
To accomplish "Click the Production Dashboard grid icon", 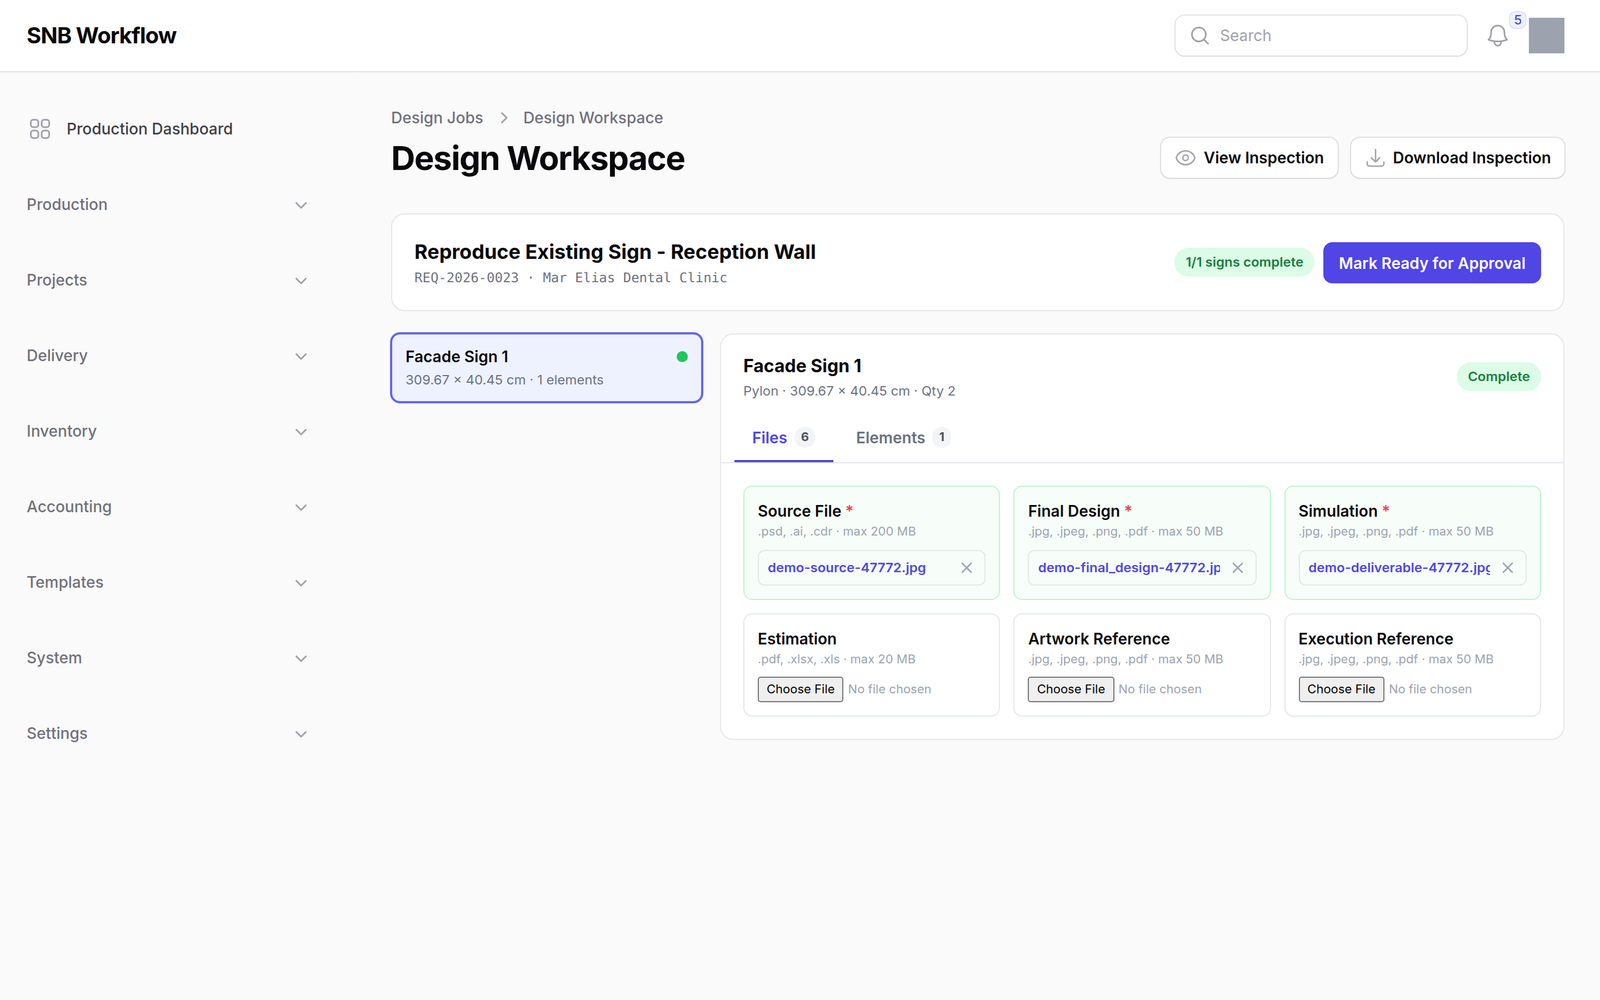I will click(40, 129).
